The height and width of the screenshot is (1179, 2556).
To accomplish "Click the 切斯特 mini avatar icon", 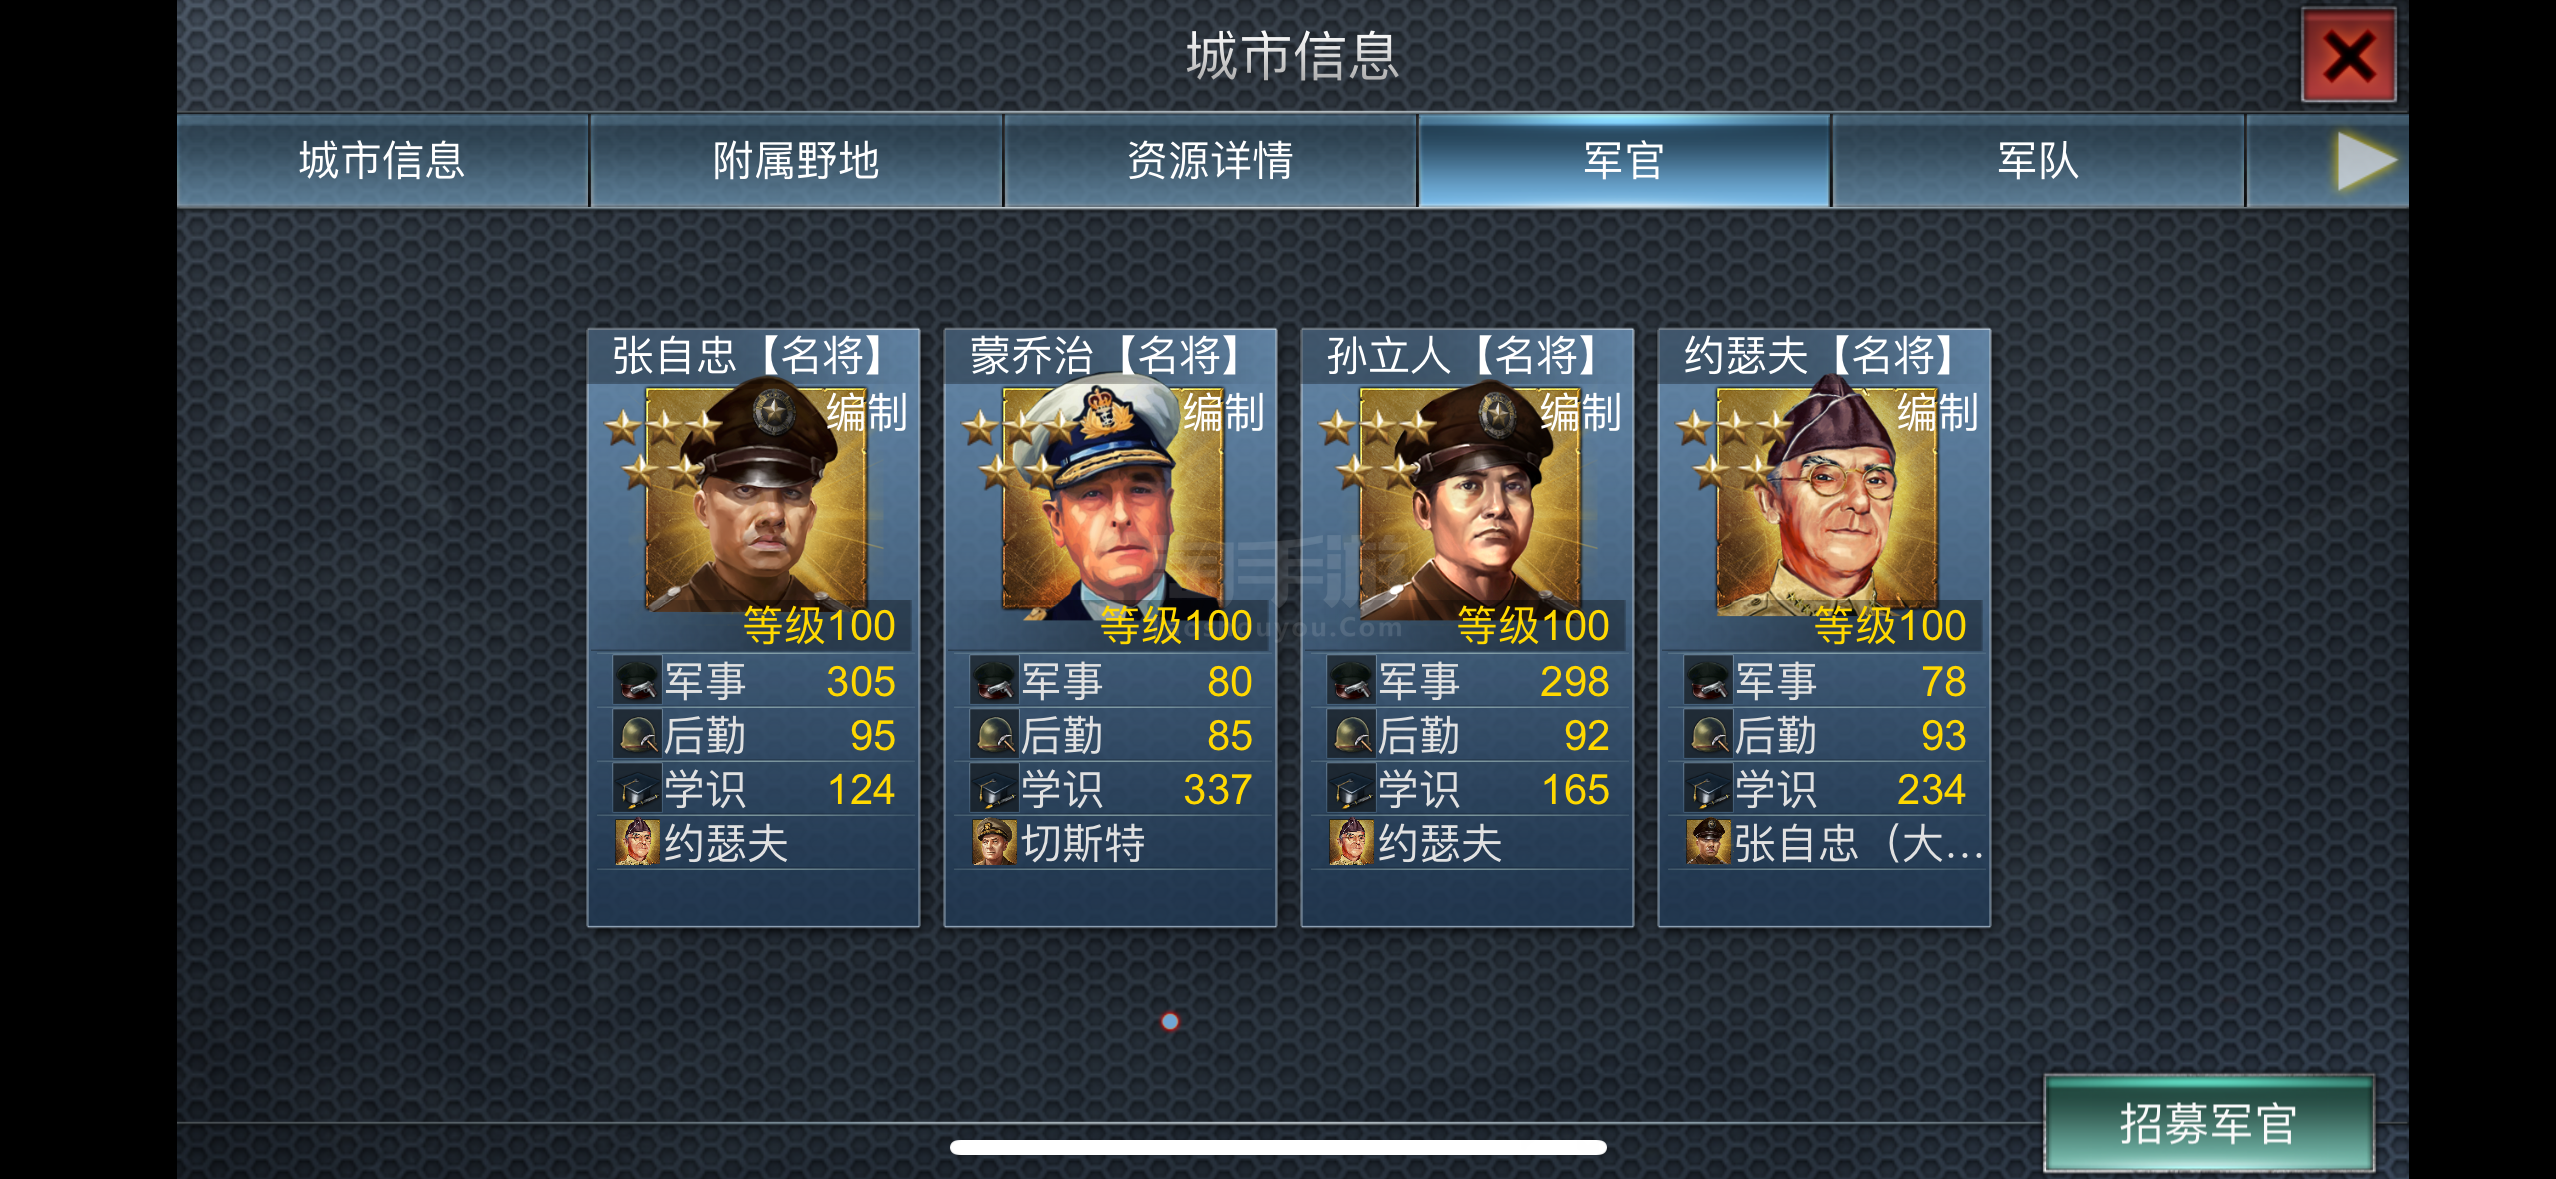I will coord(994,843).
